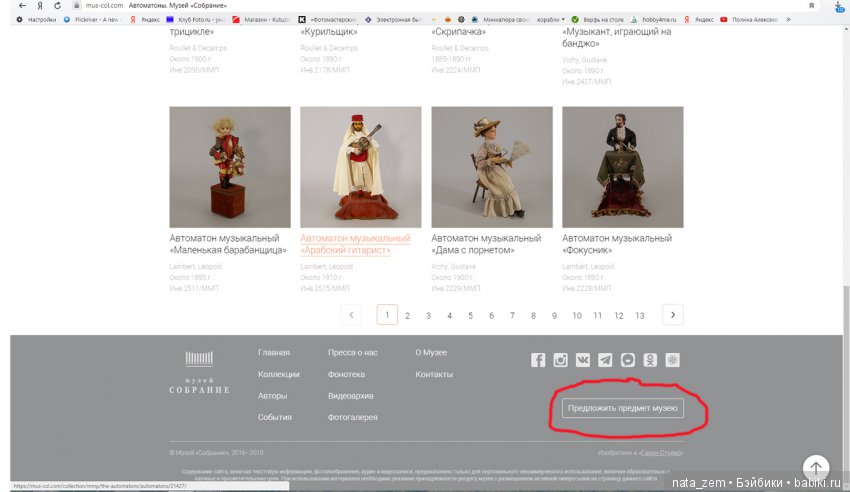Reload the page with browser refresh icon
The image size is (850, 492).
(x=58, y=5)
